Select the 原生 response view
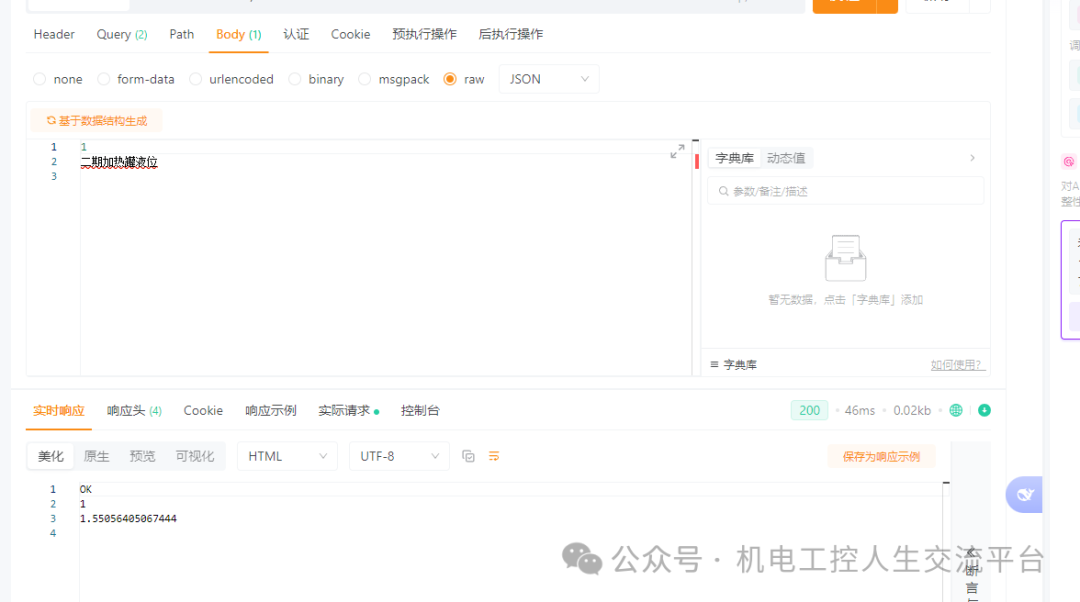 [96, 456]
